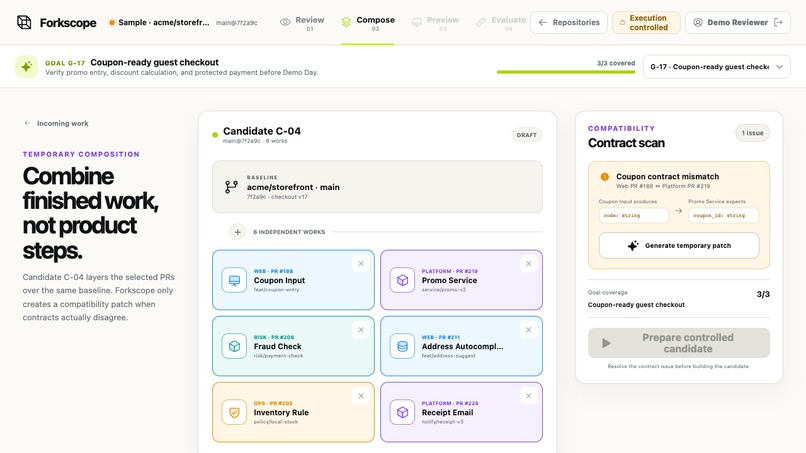Screen dimensions: 806x453
Task: Select the Fraud Check card title
Action: click(278, 347)
